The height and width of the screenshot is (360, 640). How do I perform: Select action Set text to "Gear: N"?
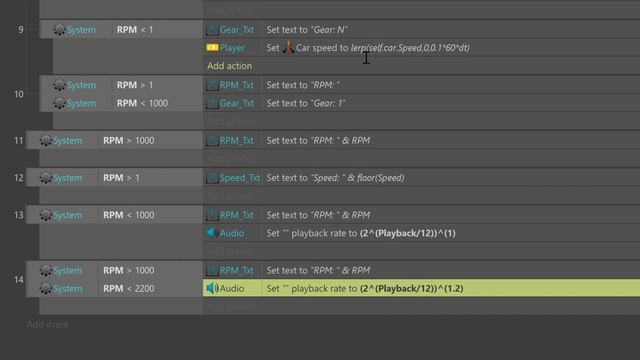(307, 30)
